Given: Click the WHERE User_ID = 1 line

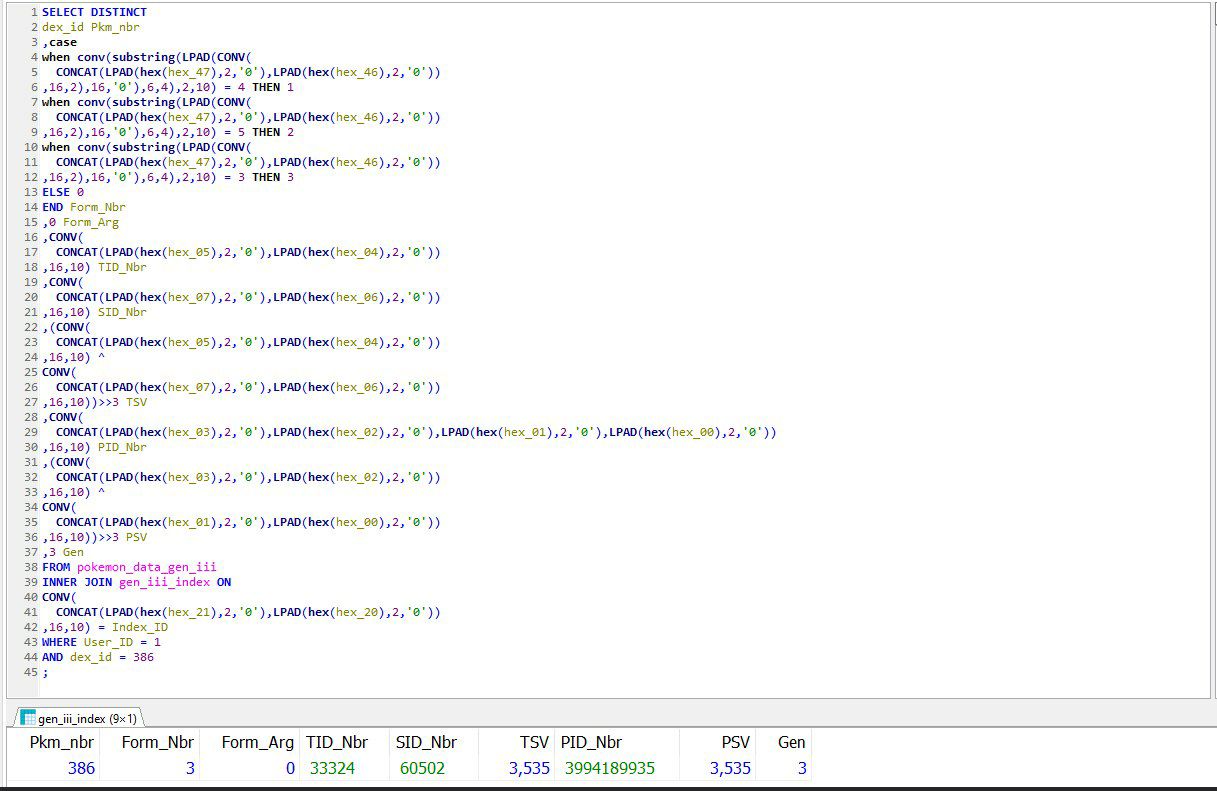Looking at the screenshot, I should [x=101, y=642].
